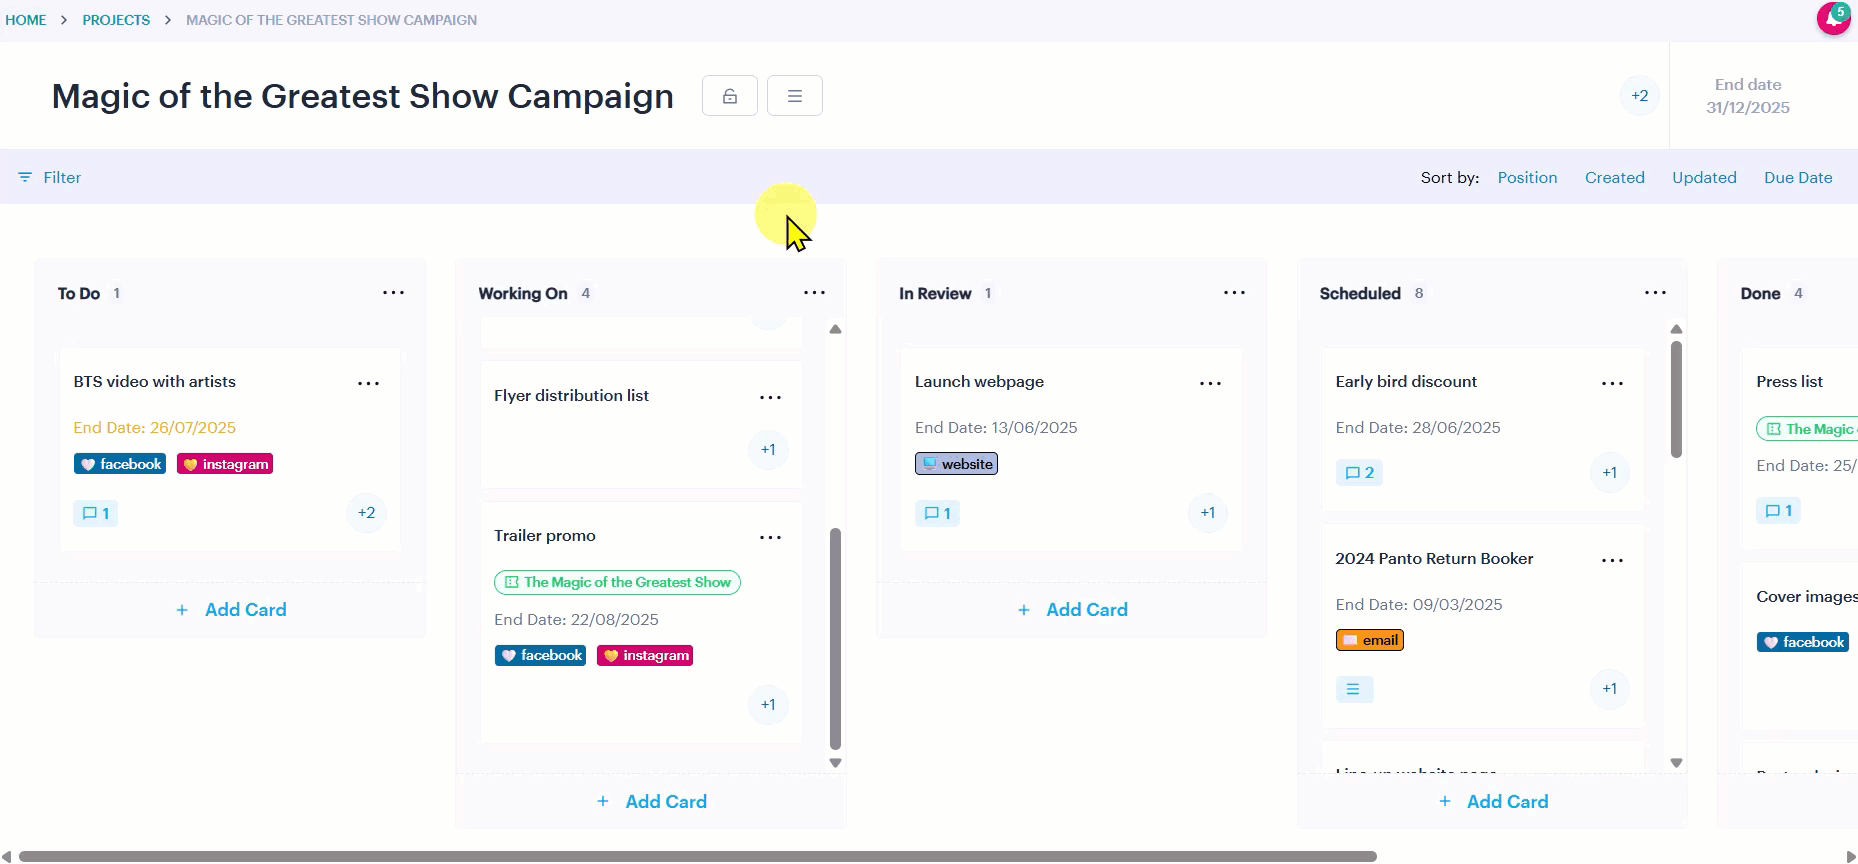
Task: Open description icon on 2024 Panto card
Action: pyautogui.click(x=1354, y=689)
